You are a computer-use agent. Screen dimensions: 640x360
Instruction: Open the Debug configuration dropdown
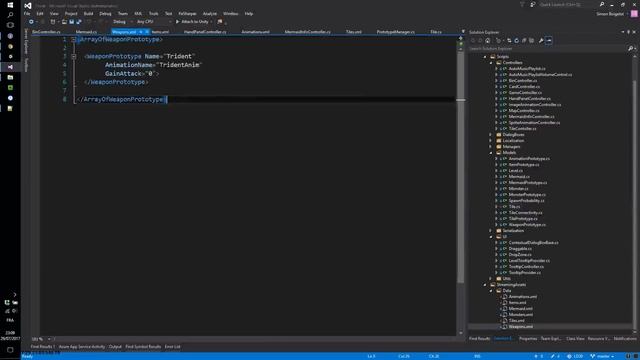coord(122,22)
